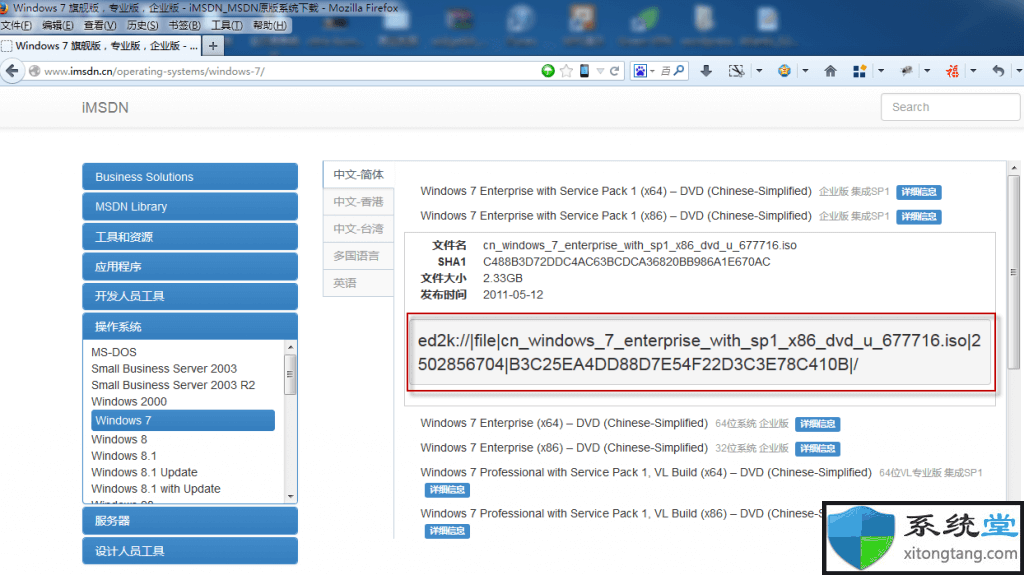The image size is (1024, 575).
Task: Click the gray bug toolbar icon
Action: coord(906,71)
